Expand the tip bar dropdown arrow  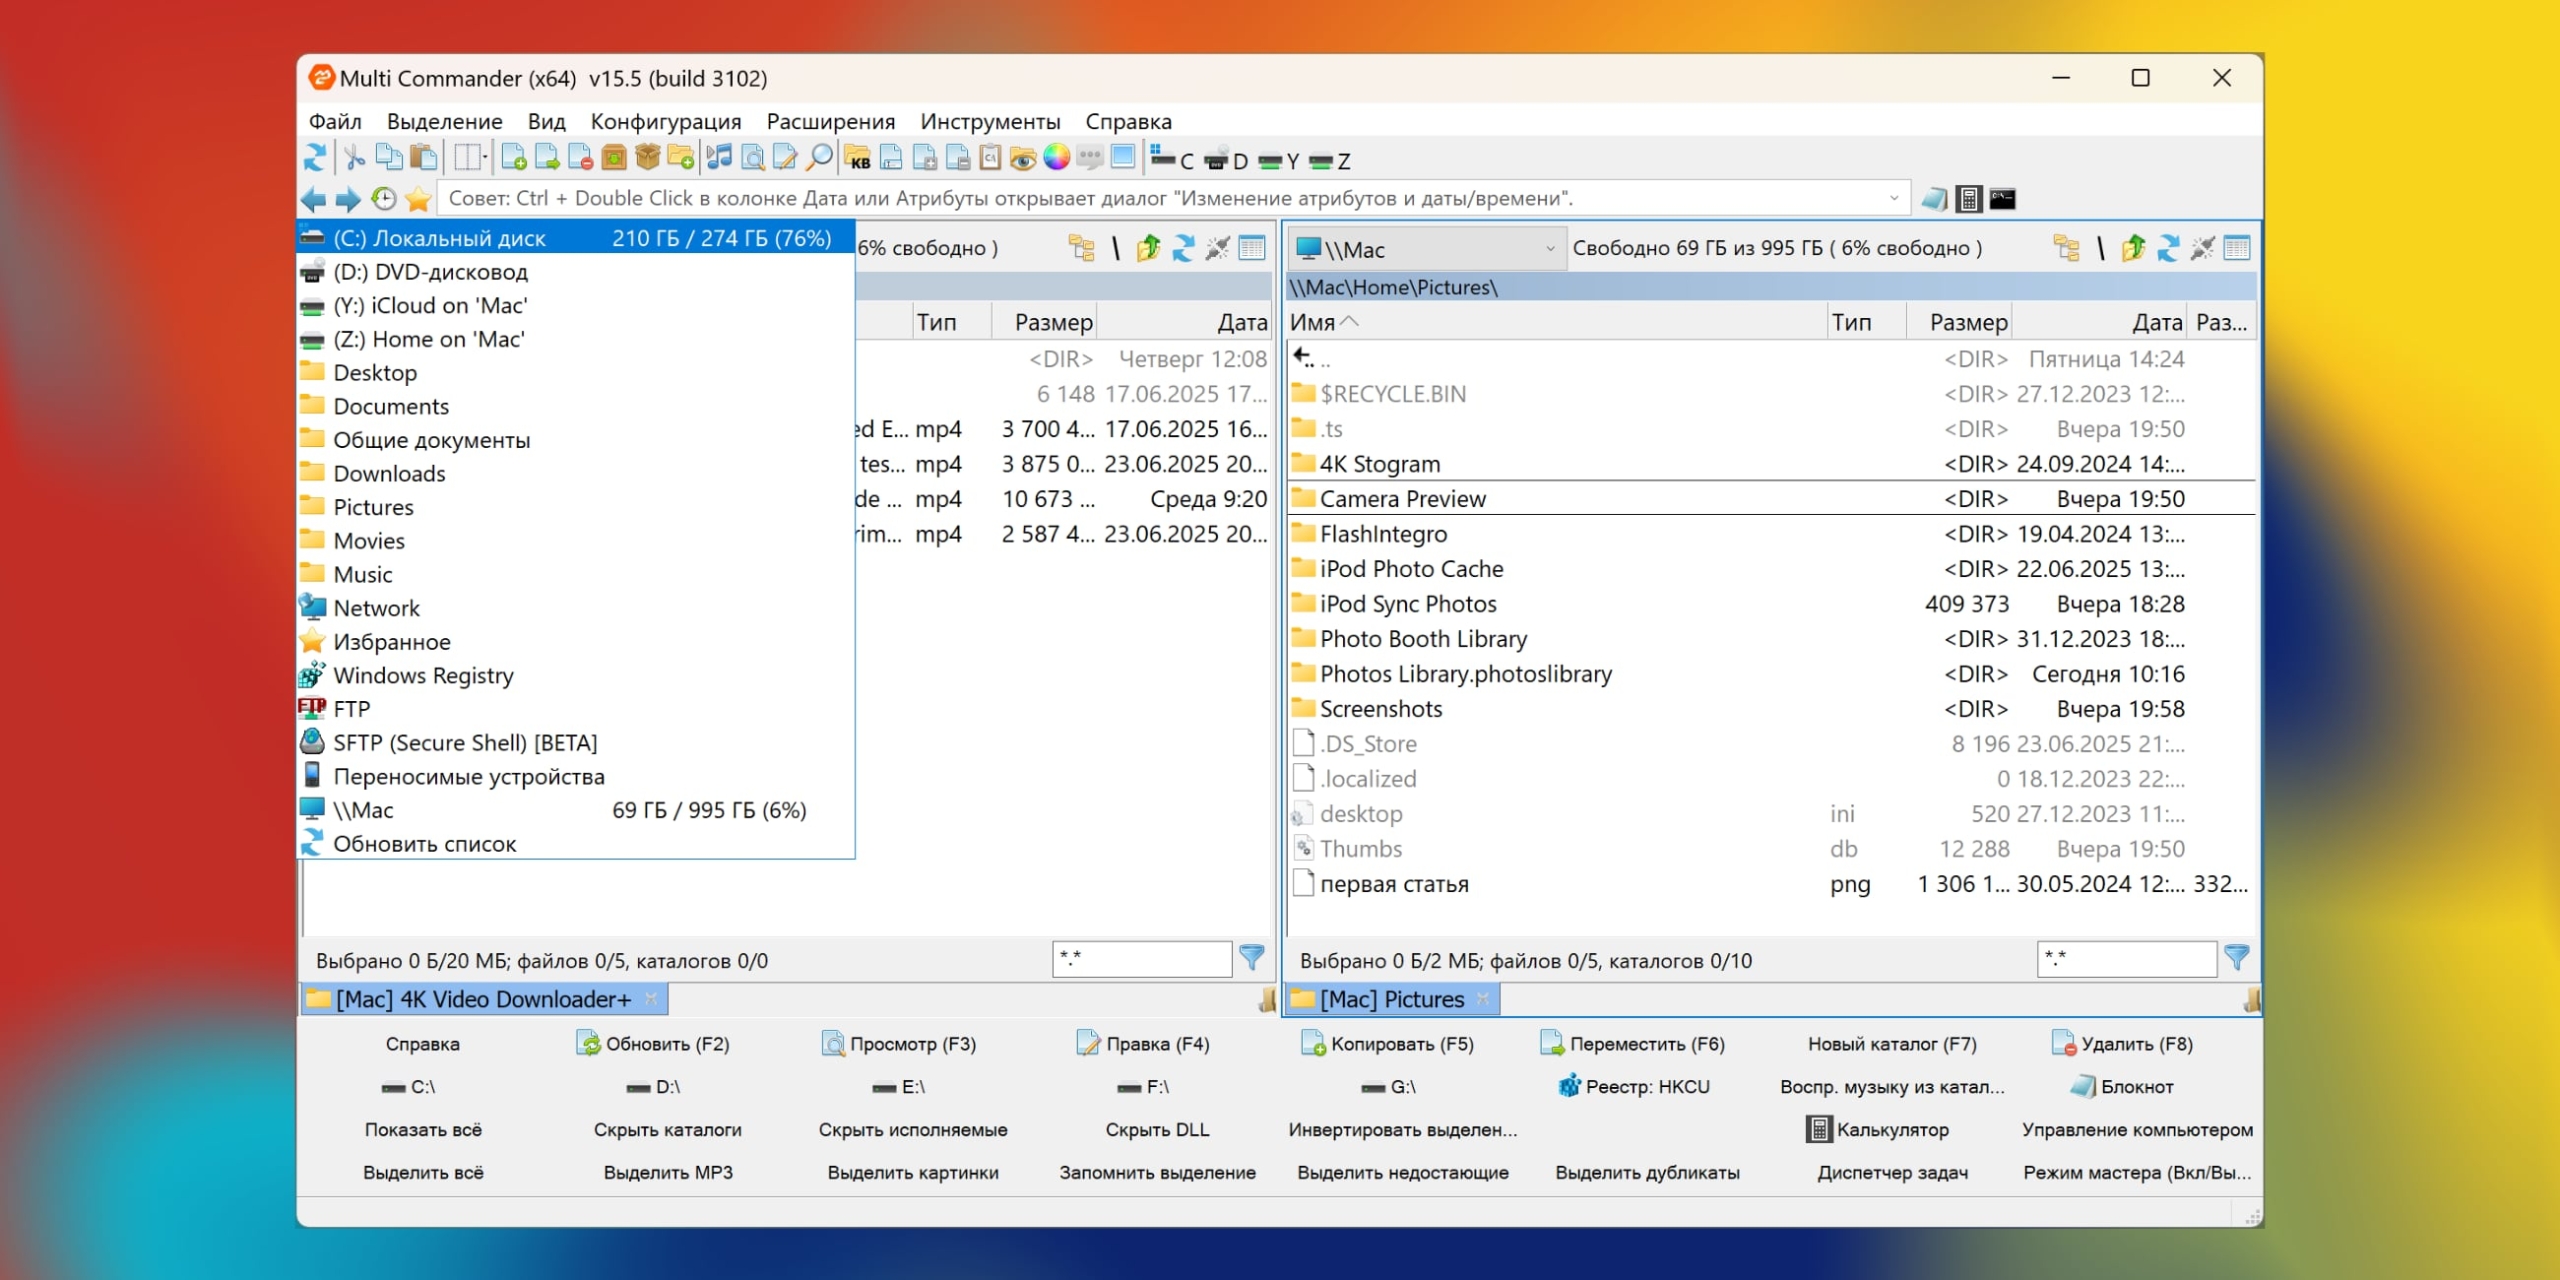1893,199
